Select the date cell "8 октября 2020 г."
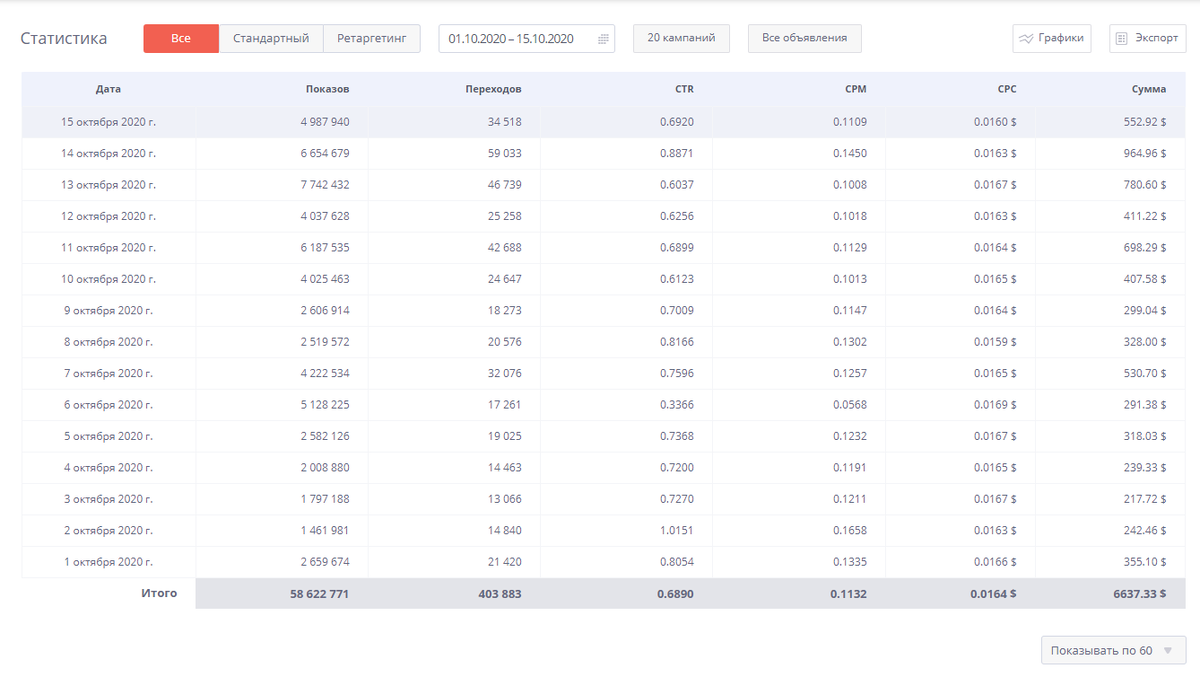The image size is (1200, 677). 108,342
